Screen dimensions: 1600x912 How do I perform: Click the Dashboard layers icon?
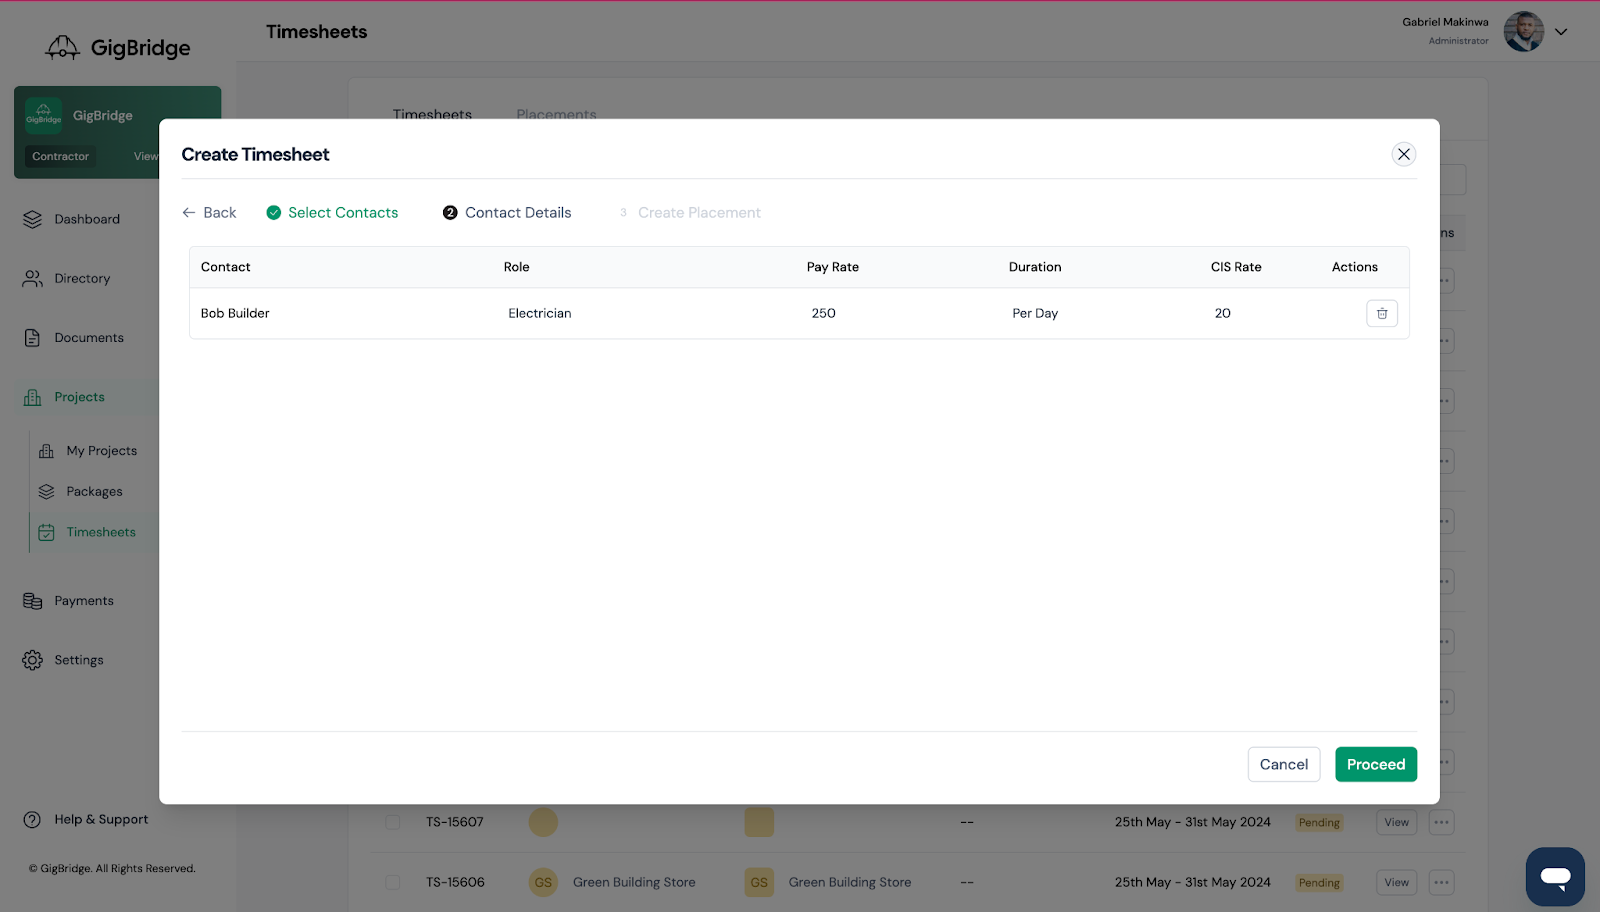click(33, 219)
